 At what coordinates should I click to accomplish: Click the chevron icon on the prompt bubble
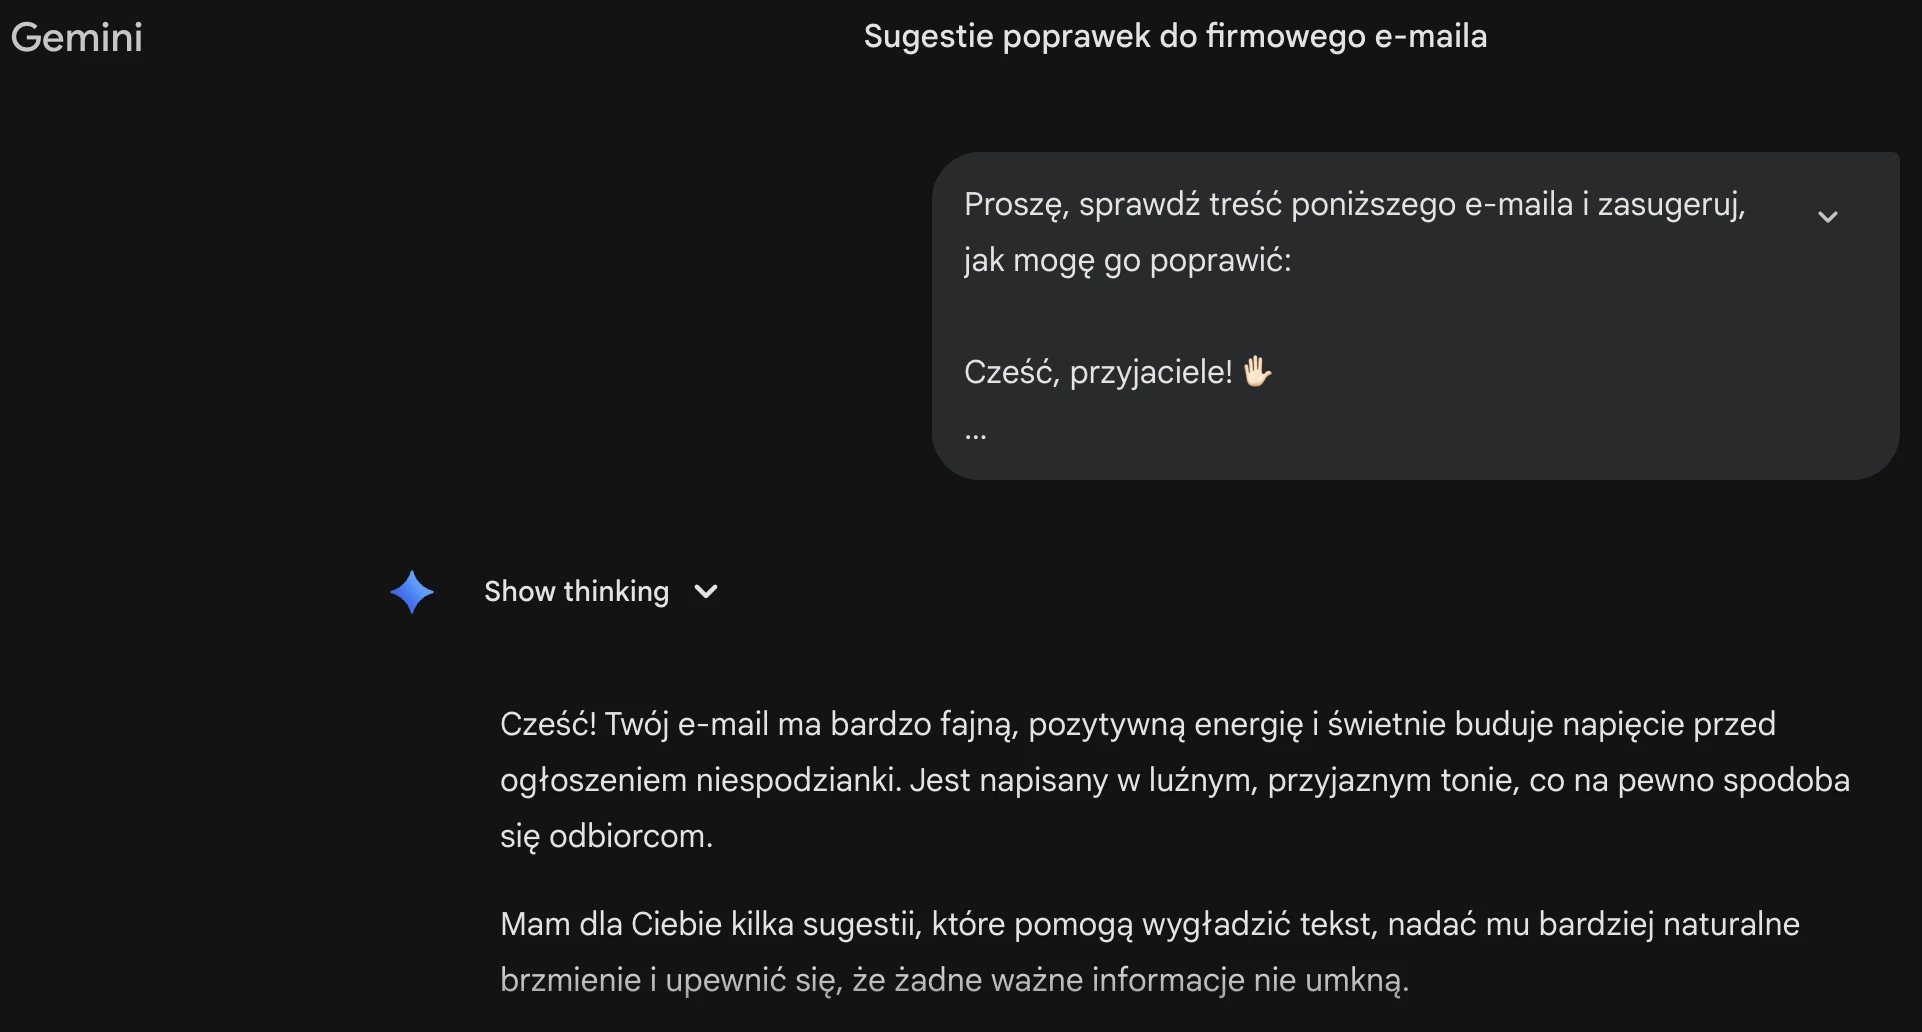point(1828,215)
